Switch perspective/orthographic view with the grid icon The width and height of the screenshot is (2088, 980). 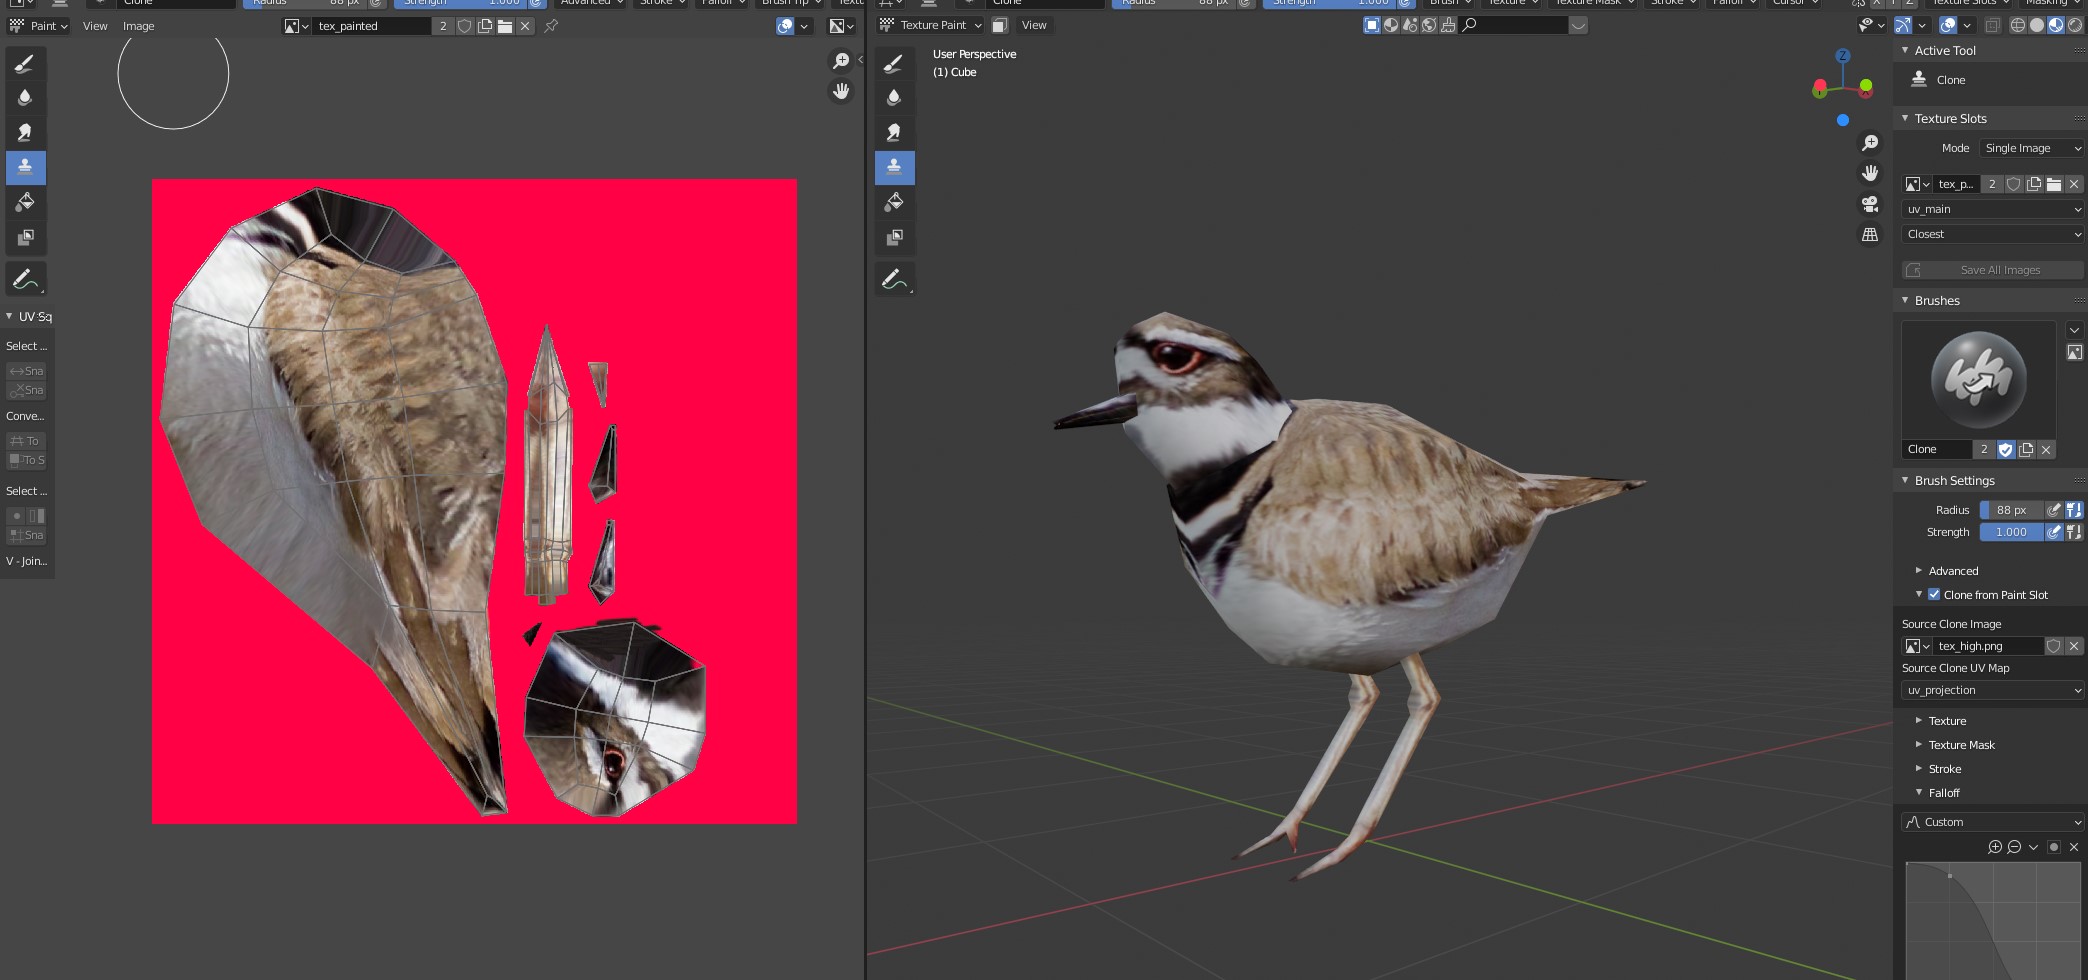click(x=1869, y=235)
